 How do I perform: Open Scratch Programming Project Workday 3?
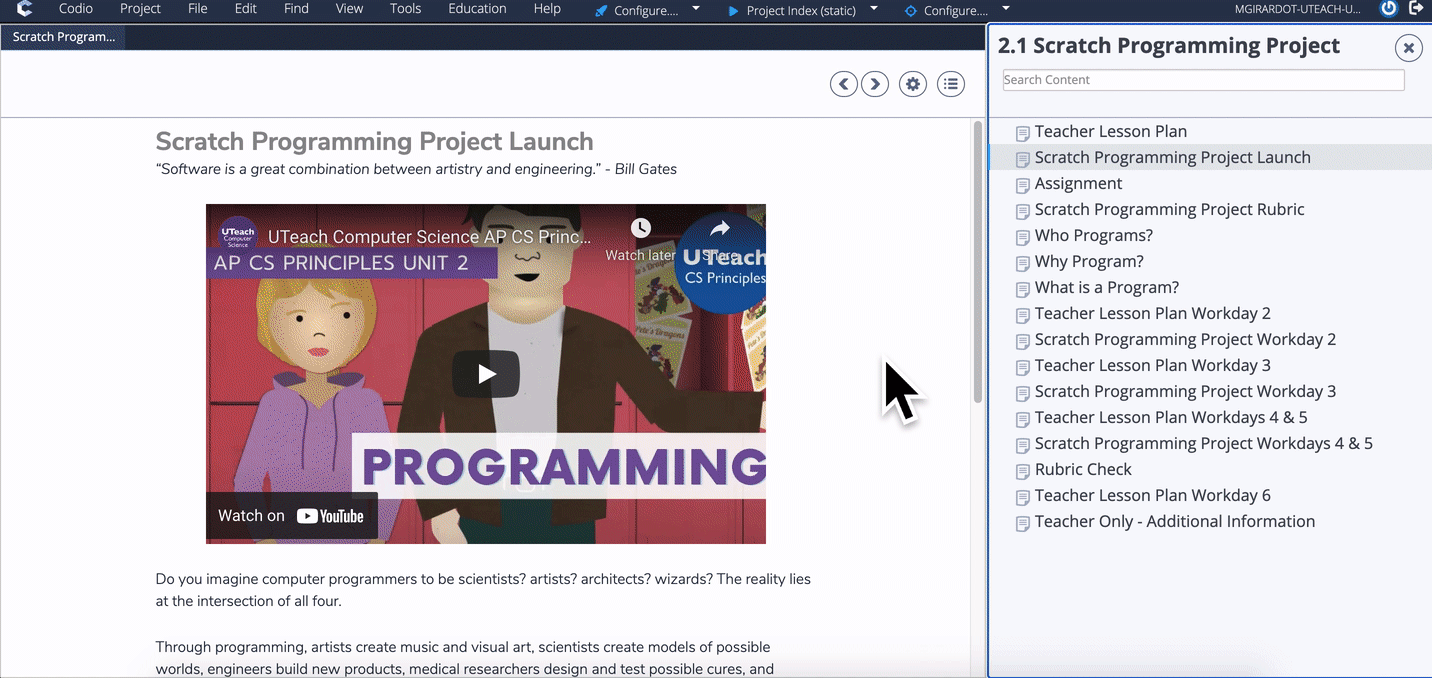1185,391
